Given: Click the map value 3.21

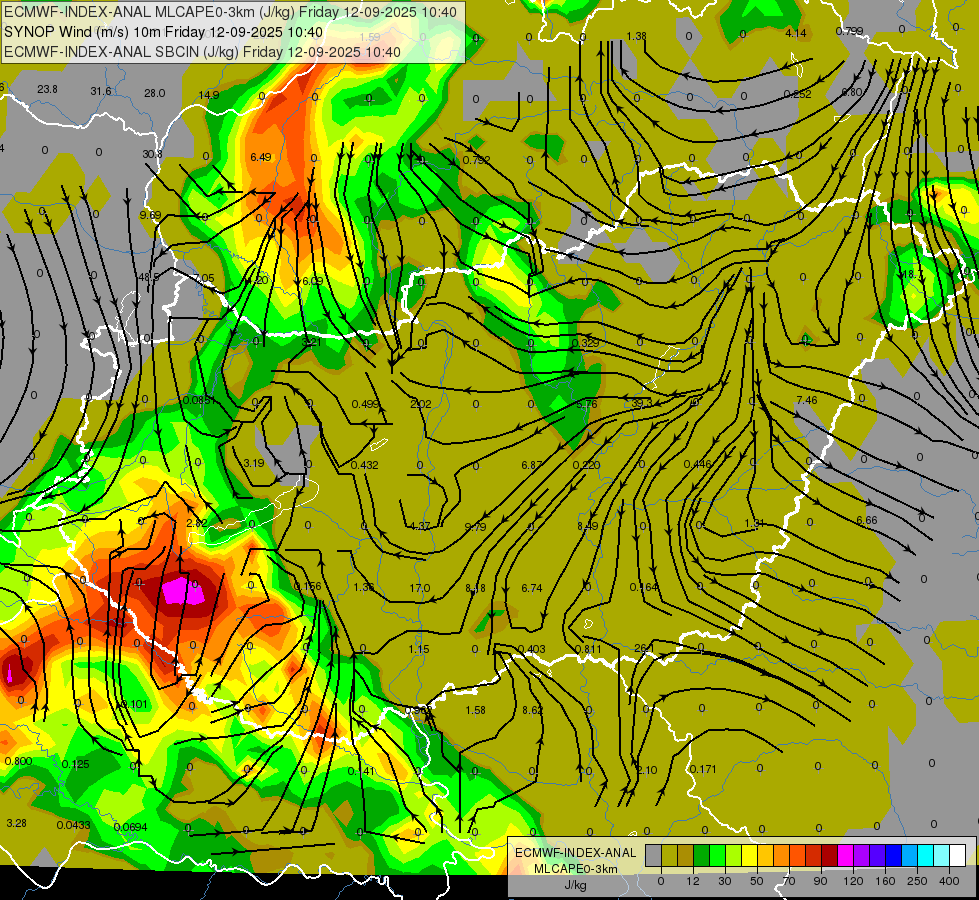Looking at the screenshot, I should (x=311, y=342).
